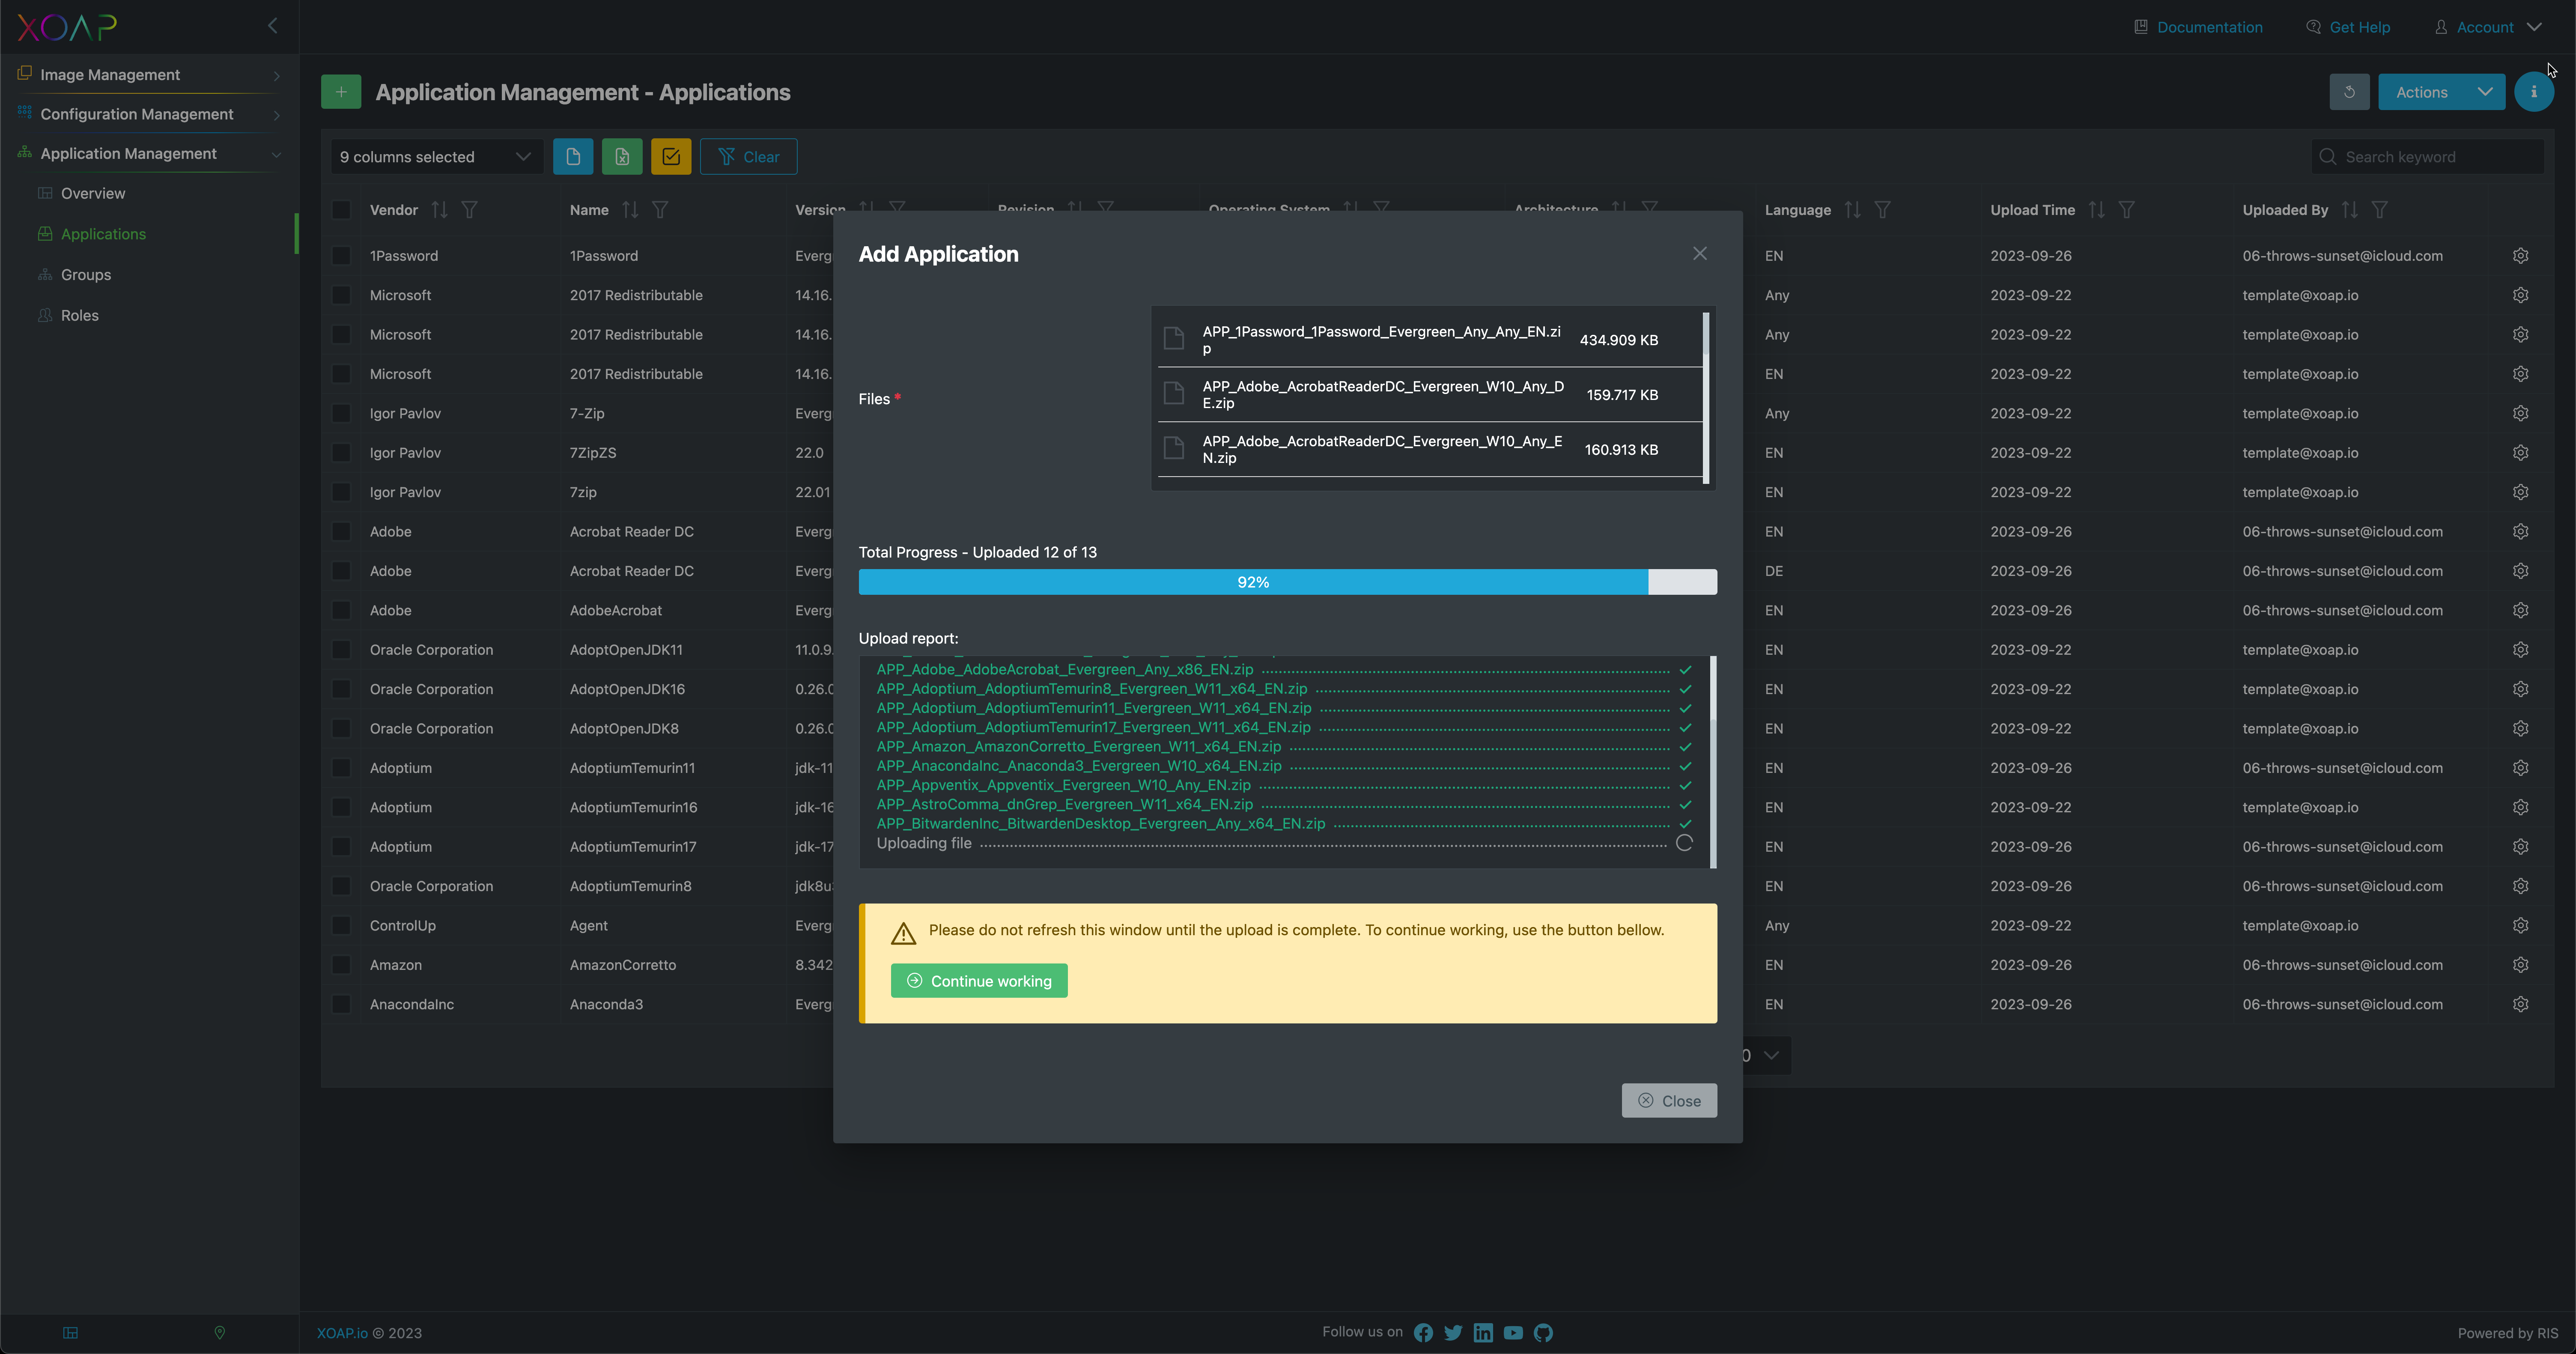
Task: Close the Add Application dialog with X
Action: [x=1700, y=254]
